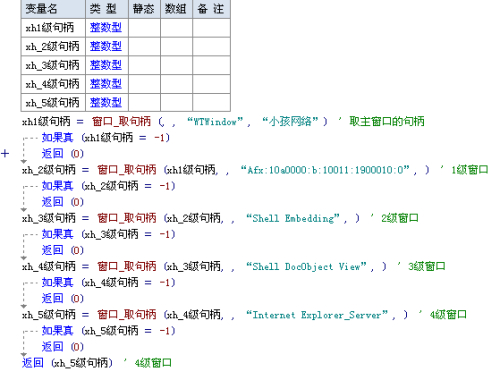Click the 3级窗口 comment
The height and width of the screenshot is (380, 500).
(427, 266)
